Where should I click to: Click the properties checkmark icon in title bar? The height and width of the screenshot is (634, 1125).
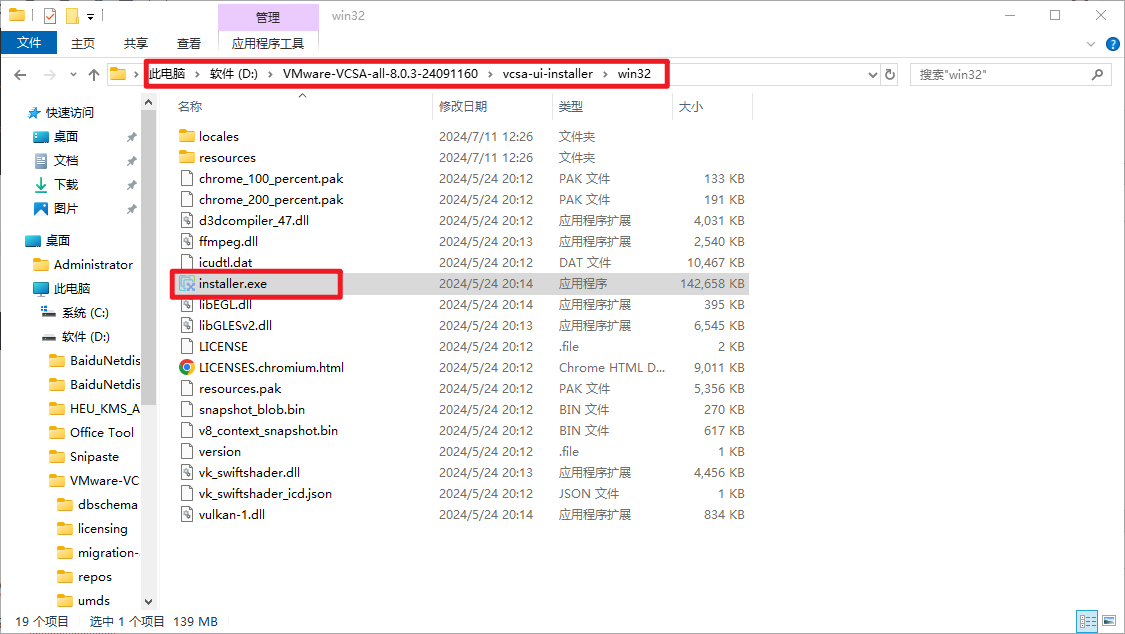50,16
